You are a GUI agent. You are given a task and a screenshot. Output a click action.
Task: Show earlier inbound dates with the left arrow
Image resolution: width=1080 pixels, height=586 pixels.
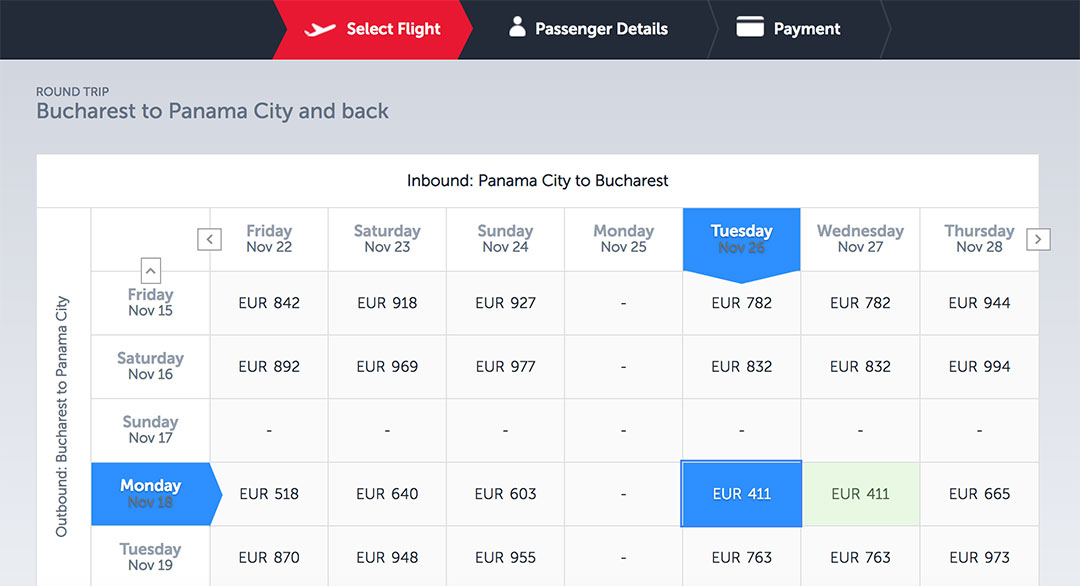point(209,239)
